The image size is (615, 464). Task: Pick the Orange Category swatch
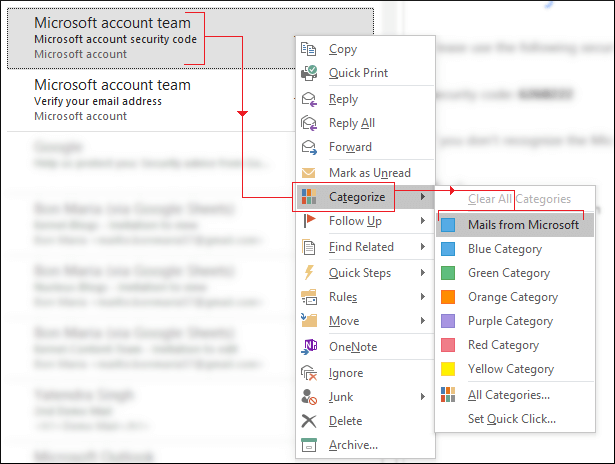[x=448, y=297]
